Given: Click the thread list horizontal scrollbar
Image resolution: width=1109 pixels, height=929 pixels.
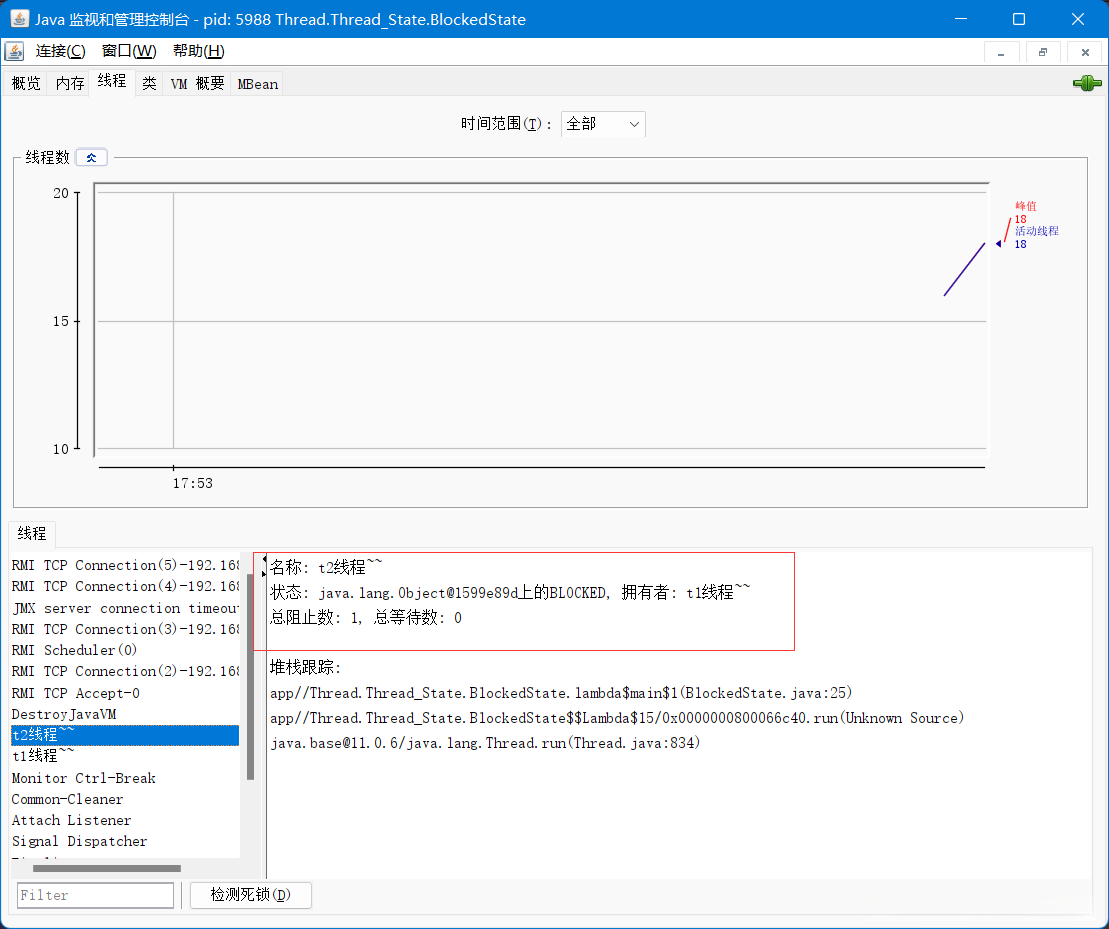Looking at the screenshot, I should (x=107, y=868).
